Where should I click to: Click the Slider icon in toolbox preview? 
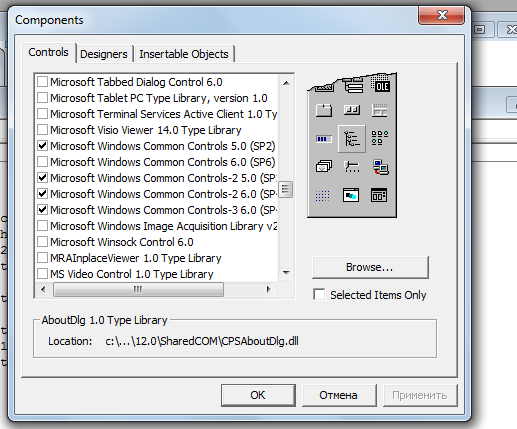pos(352,166)
